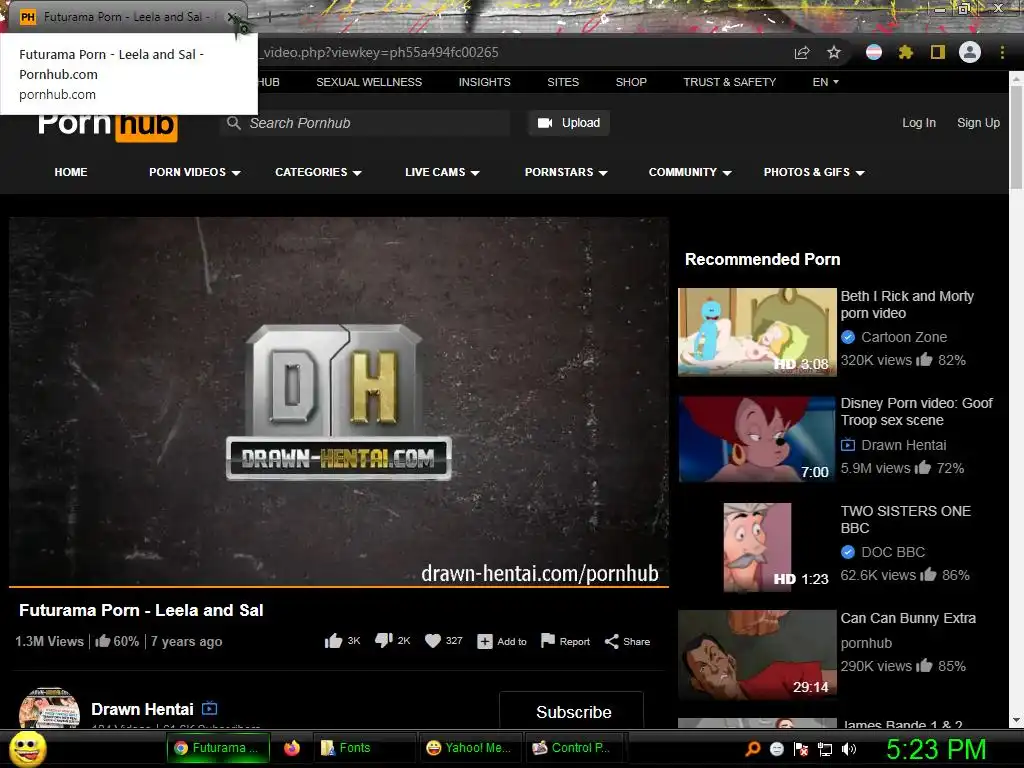The height and width of the screenshot is (768, 1024).
Task: Click the search magnifier icon in search box
Action: pyautogui.click(x=234, y=123)
